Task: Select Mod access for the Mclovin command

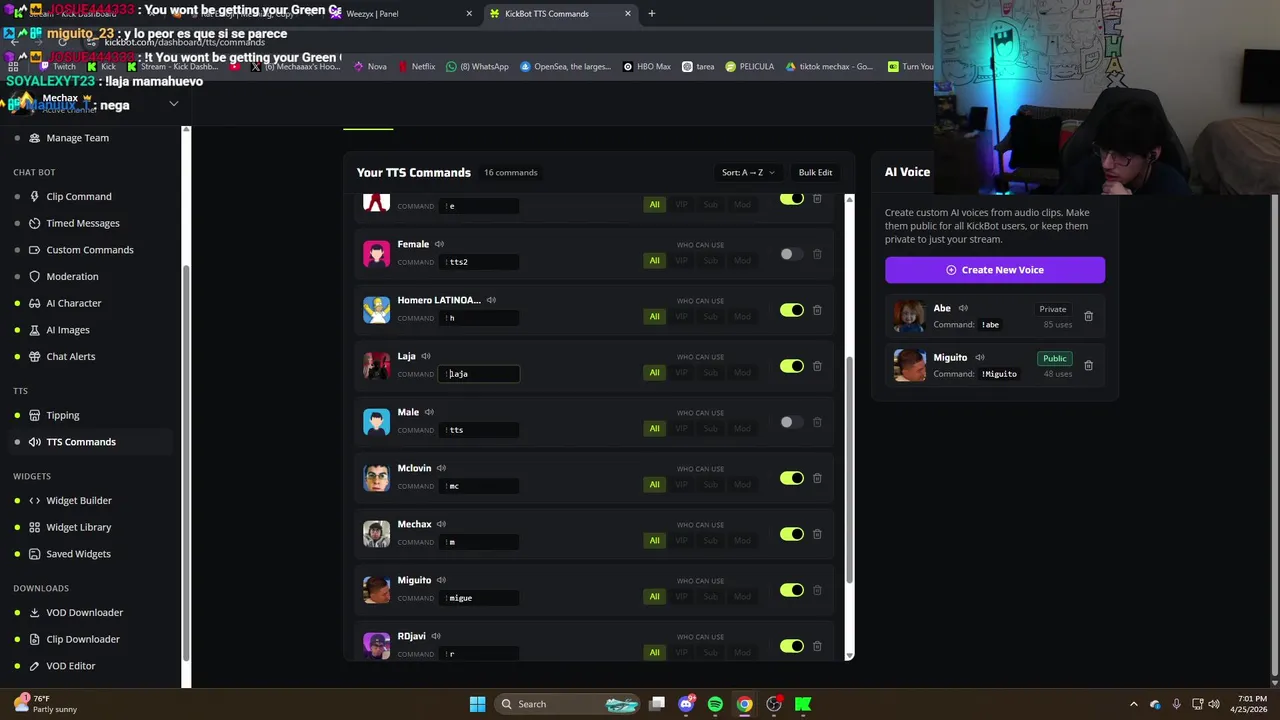Action: 742,484
